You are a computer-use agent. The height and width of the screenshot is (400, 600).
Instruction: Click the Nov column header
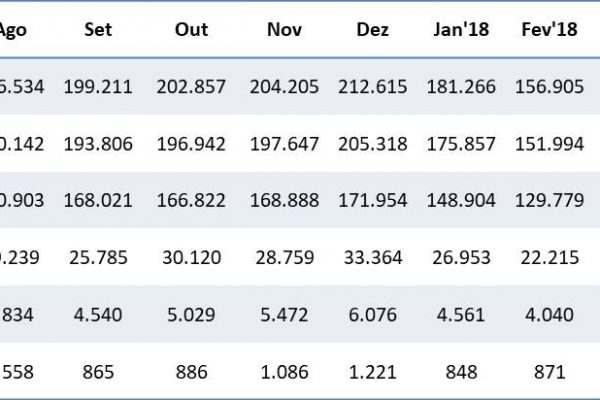284,30
